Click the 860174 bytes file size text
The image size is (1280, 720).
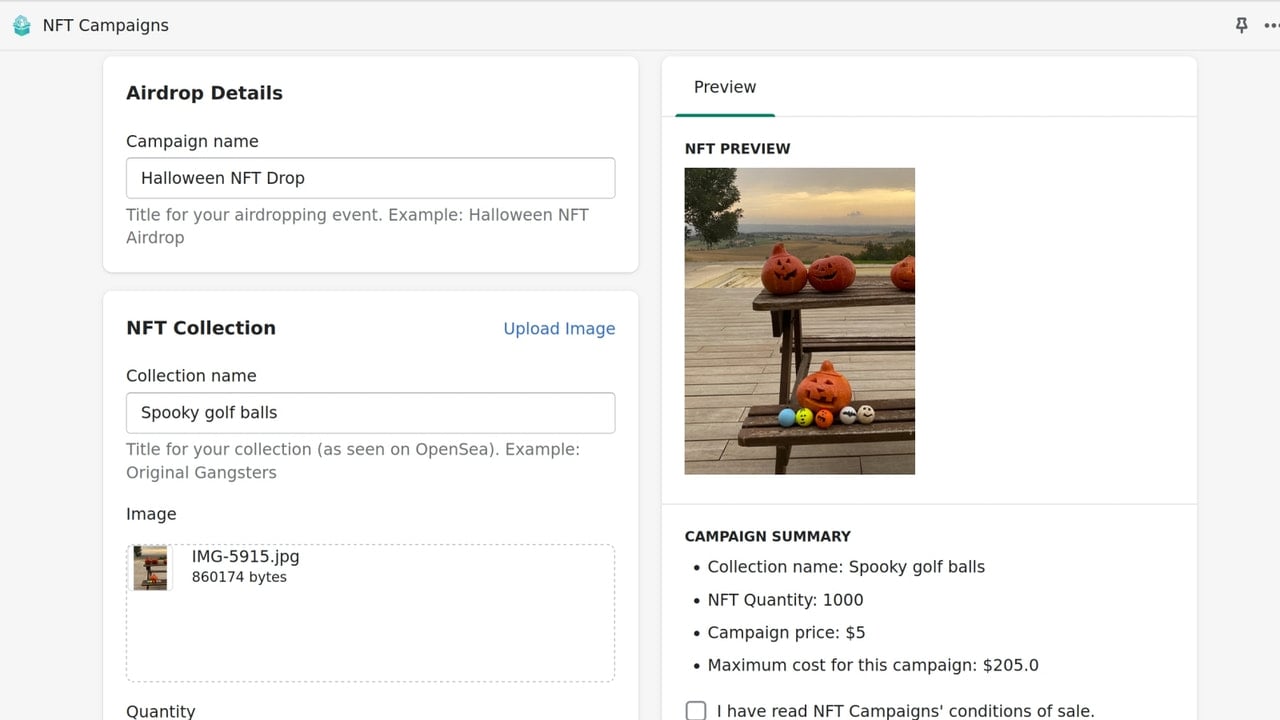point(239,577)
